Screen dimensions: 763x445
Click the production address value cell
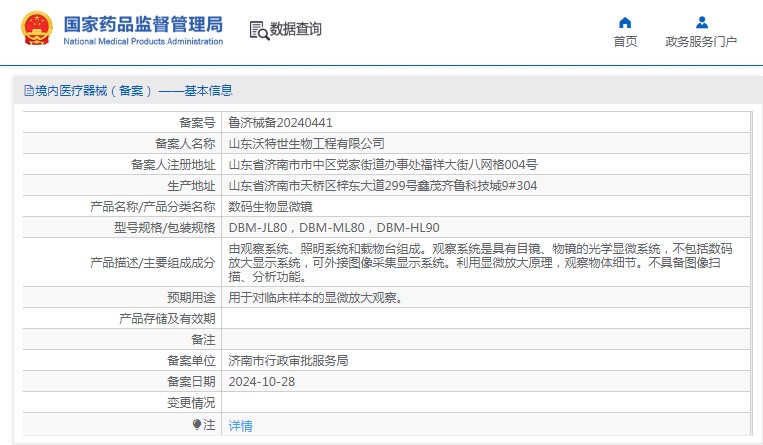tap(383, 185)
